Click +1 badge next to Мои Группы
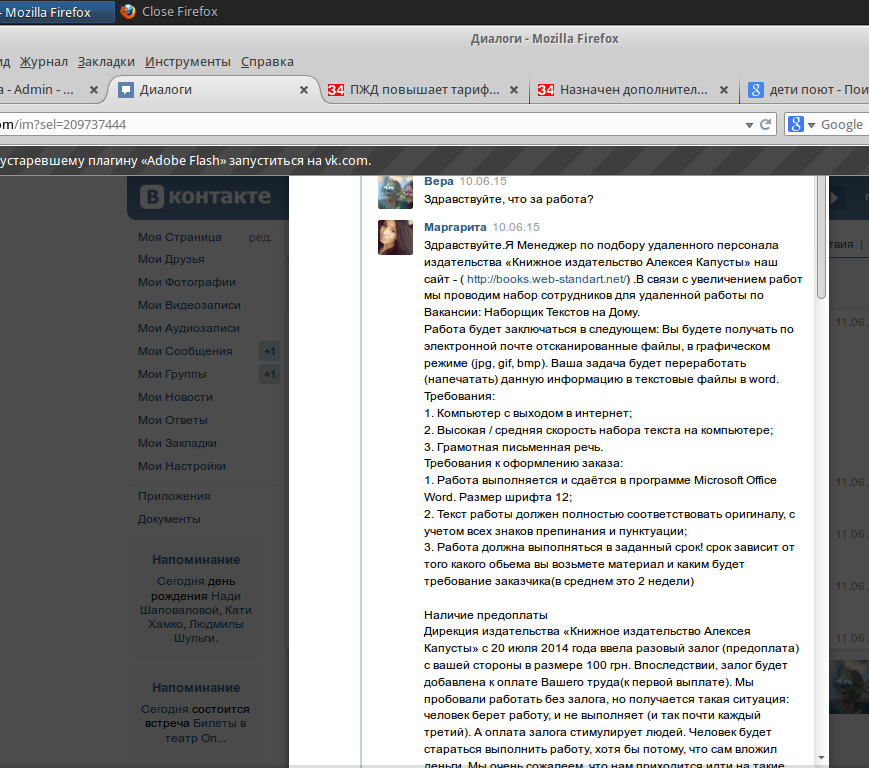The height and width of the screenshot is (768, 869). (x=269, y=375)
